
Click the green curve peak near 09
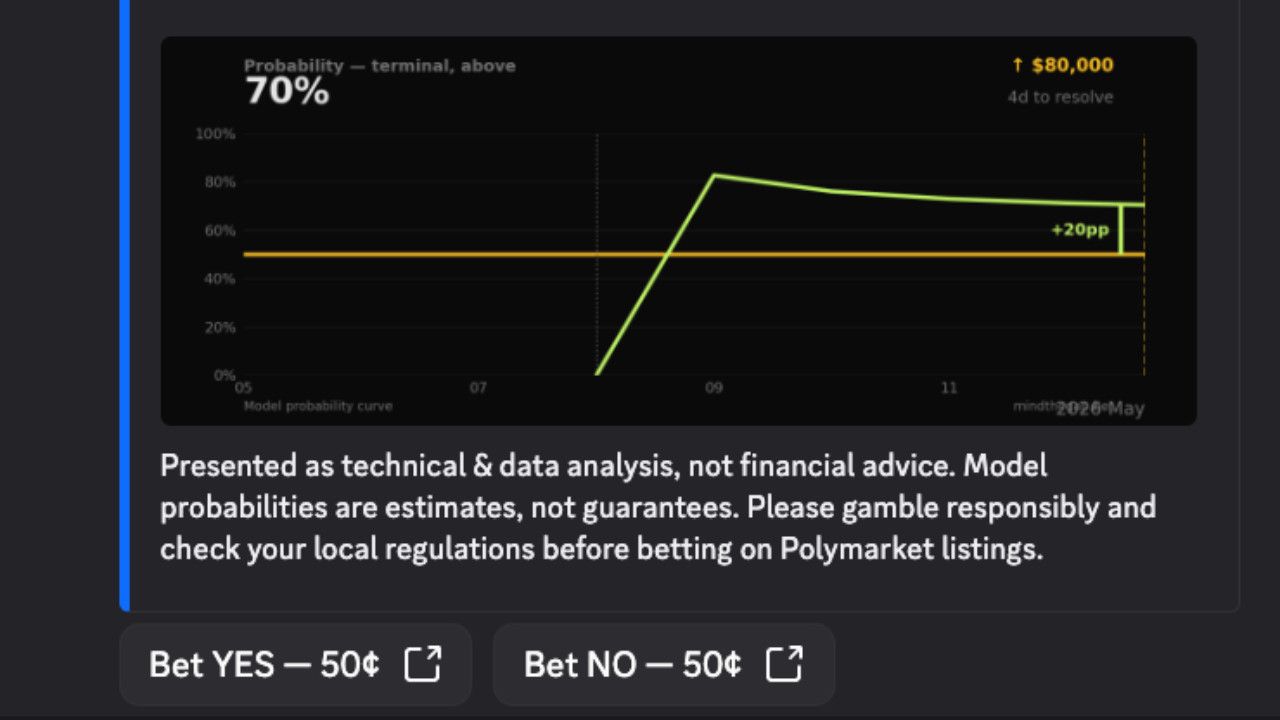point(713,175)
